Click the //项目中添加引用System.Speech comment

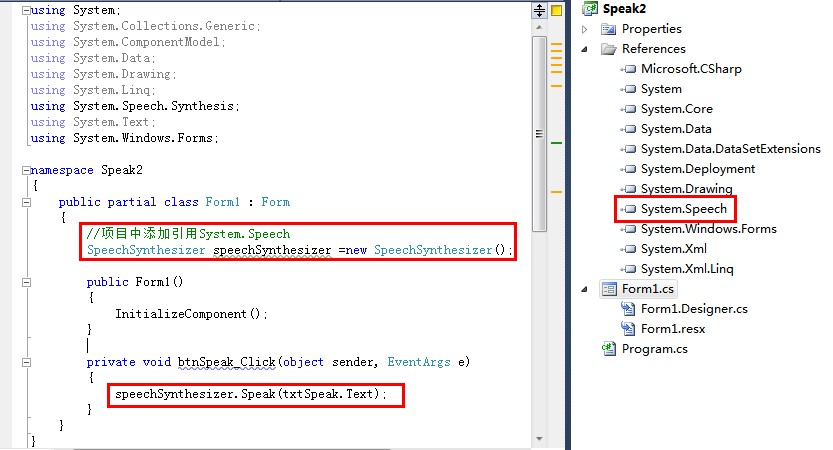189,234
